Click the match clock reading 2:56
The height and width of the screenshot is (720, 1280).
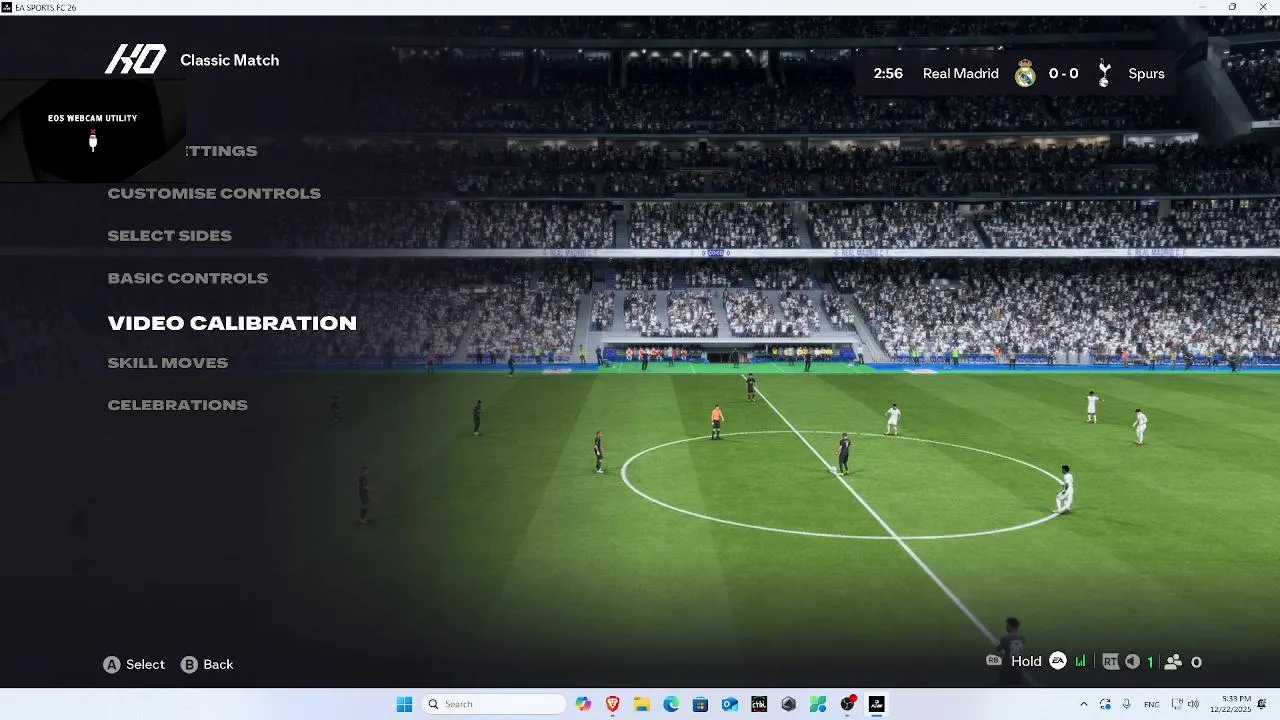click(888, 73)
